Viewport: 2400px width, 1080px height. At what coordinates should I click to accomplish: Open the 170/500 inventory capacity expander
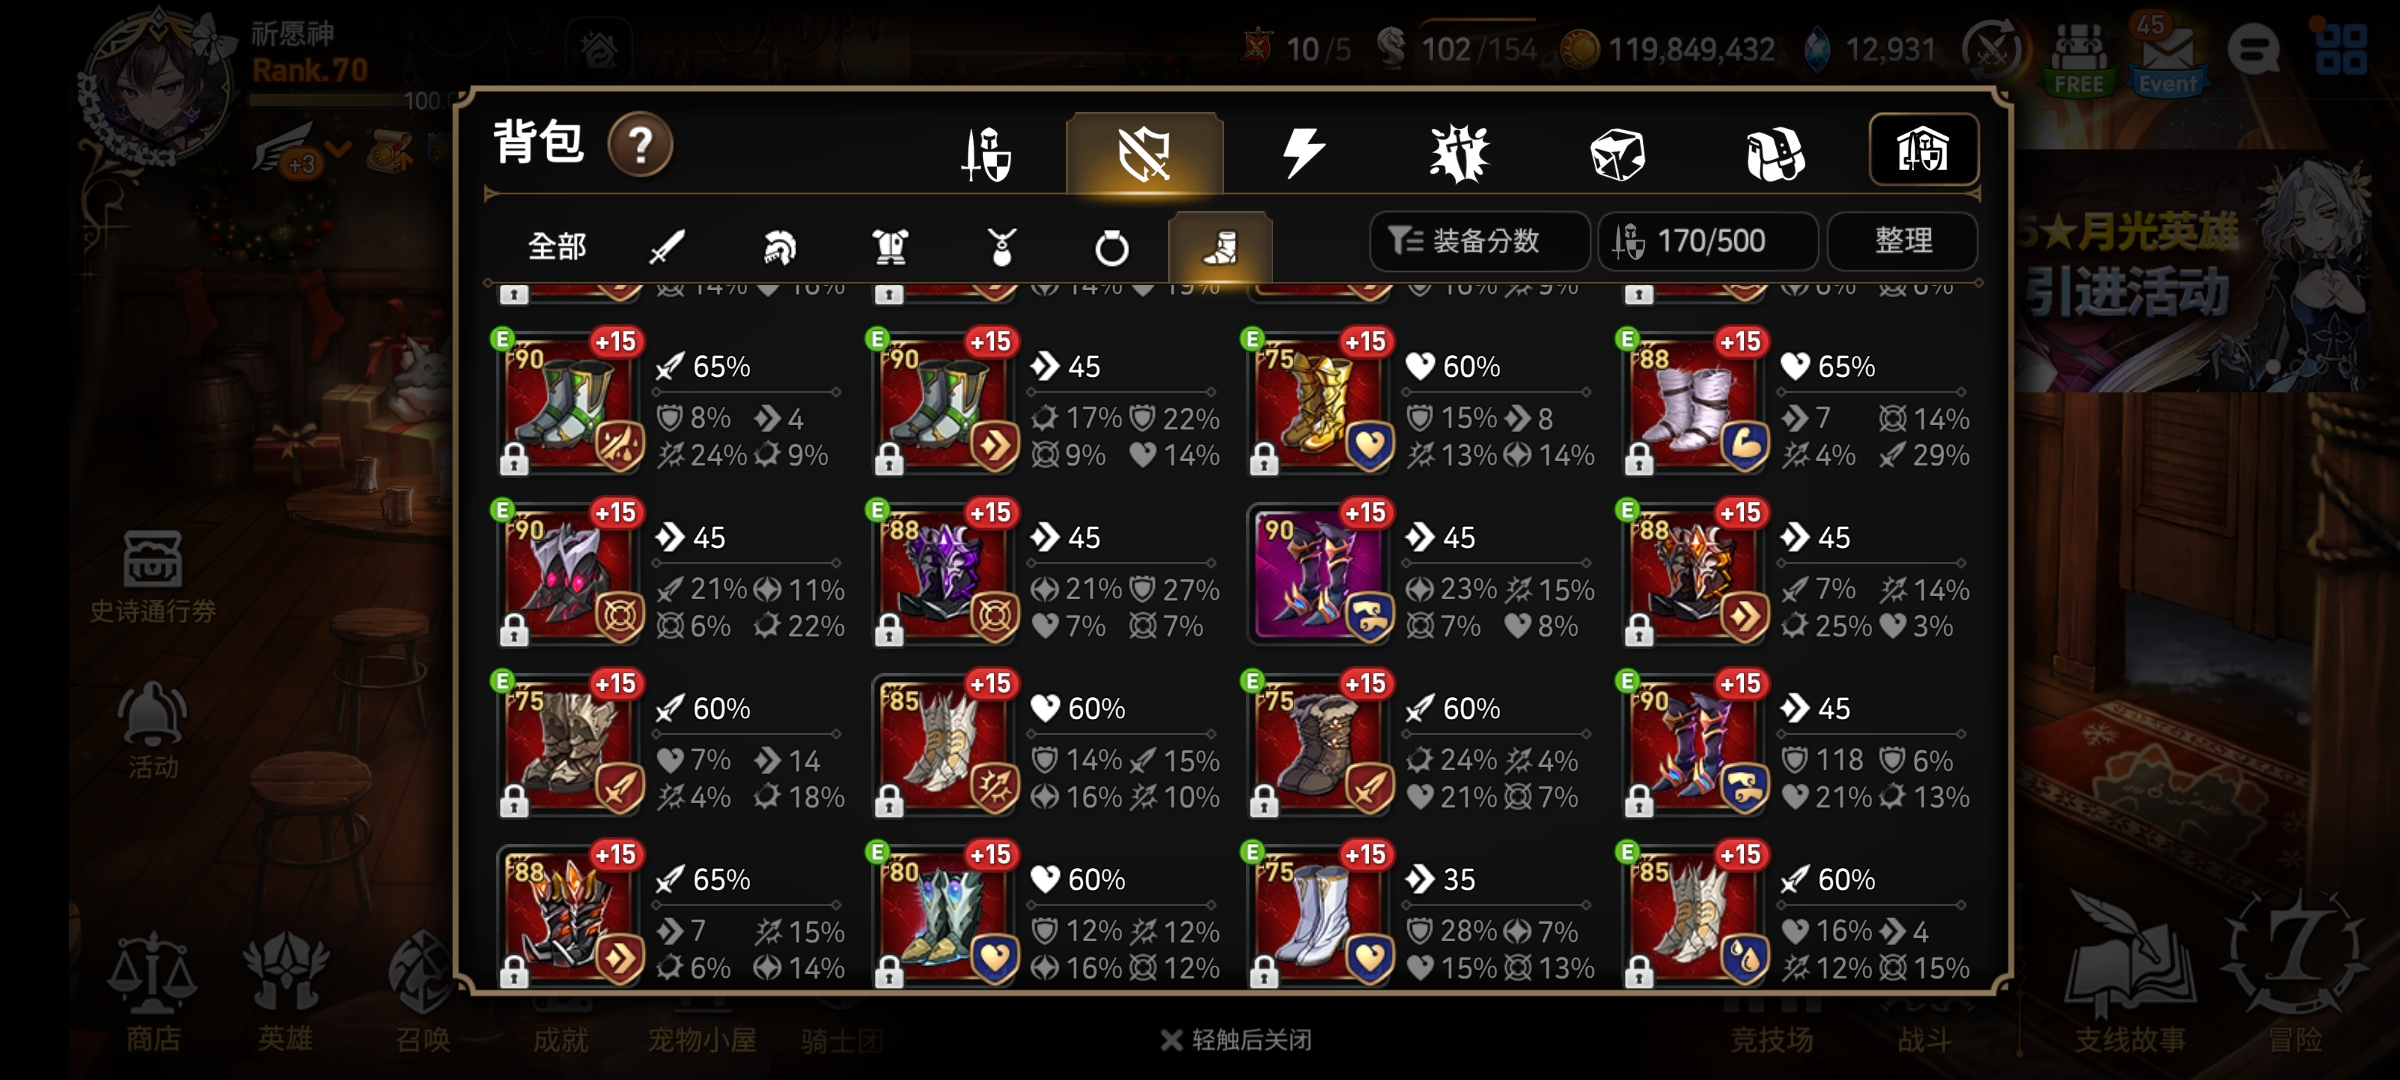pyautogui.click(x=1707, y=241)
